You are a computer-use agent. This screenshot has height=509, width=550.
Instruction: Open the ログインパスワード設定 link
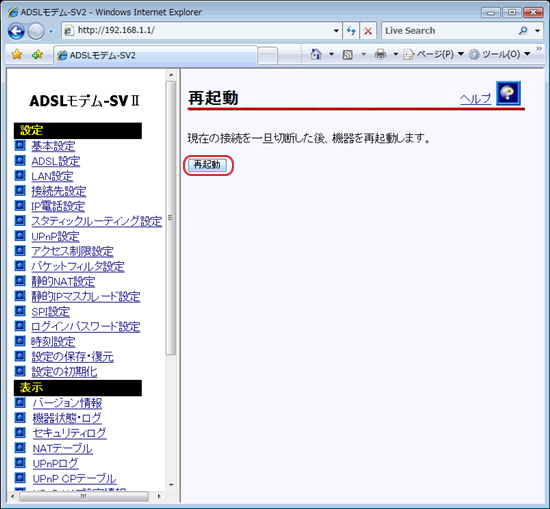pos(86,327)
